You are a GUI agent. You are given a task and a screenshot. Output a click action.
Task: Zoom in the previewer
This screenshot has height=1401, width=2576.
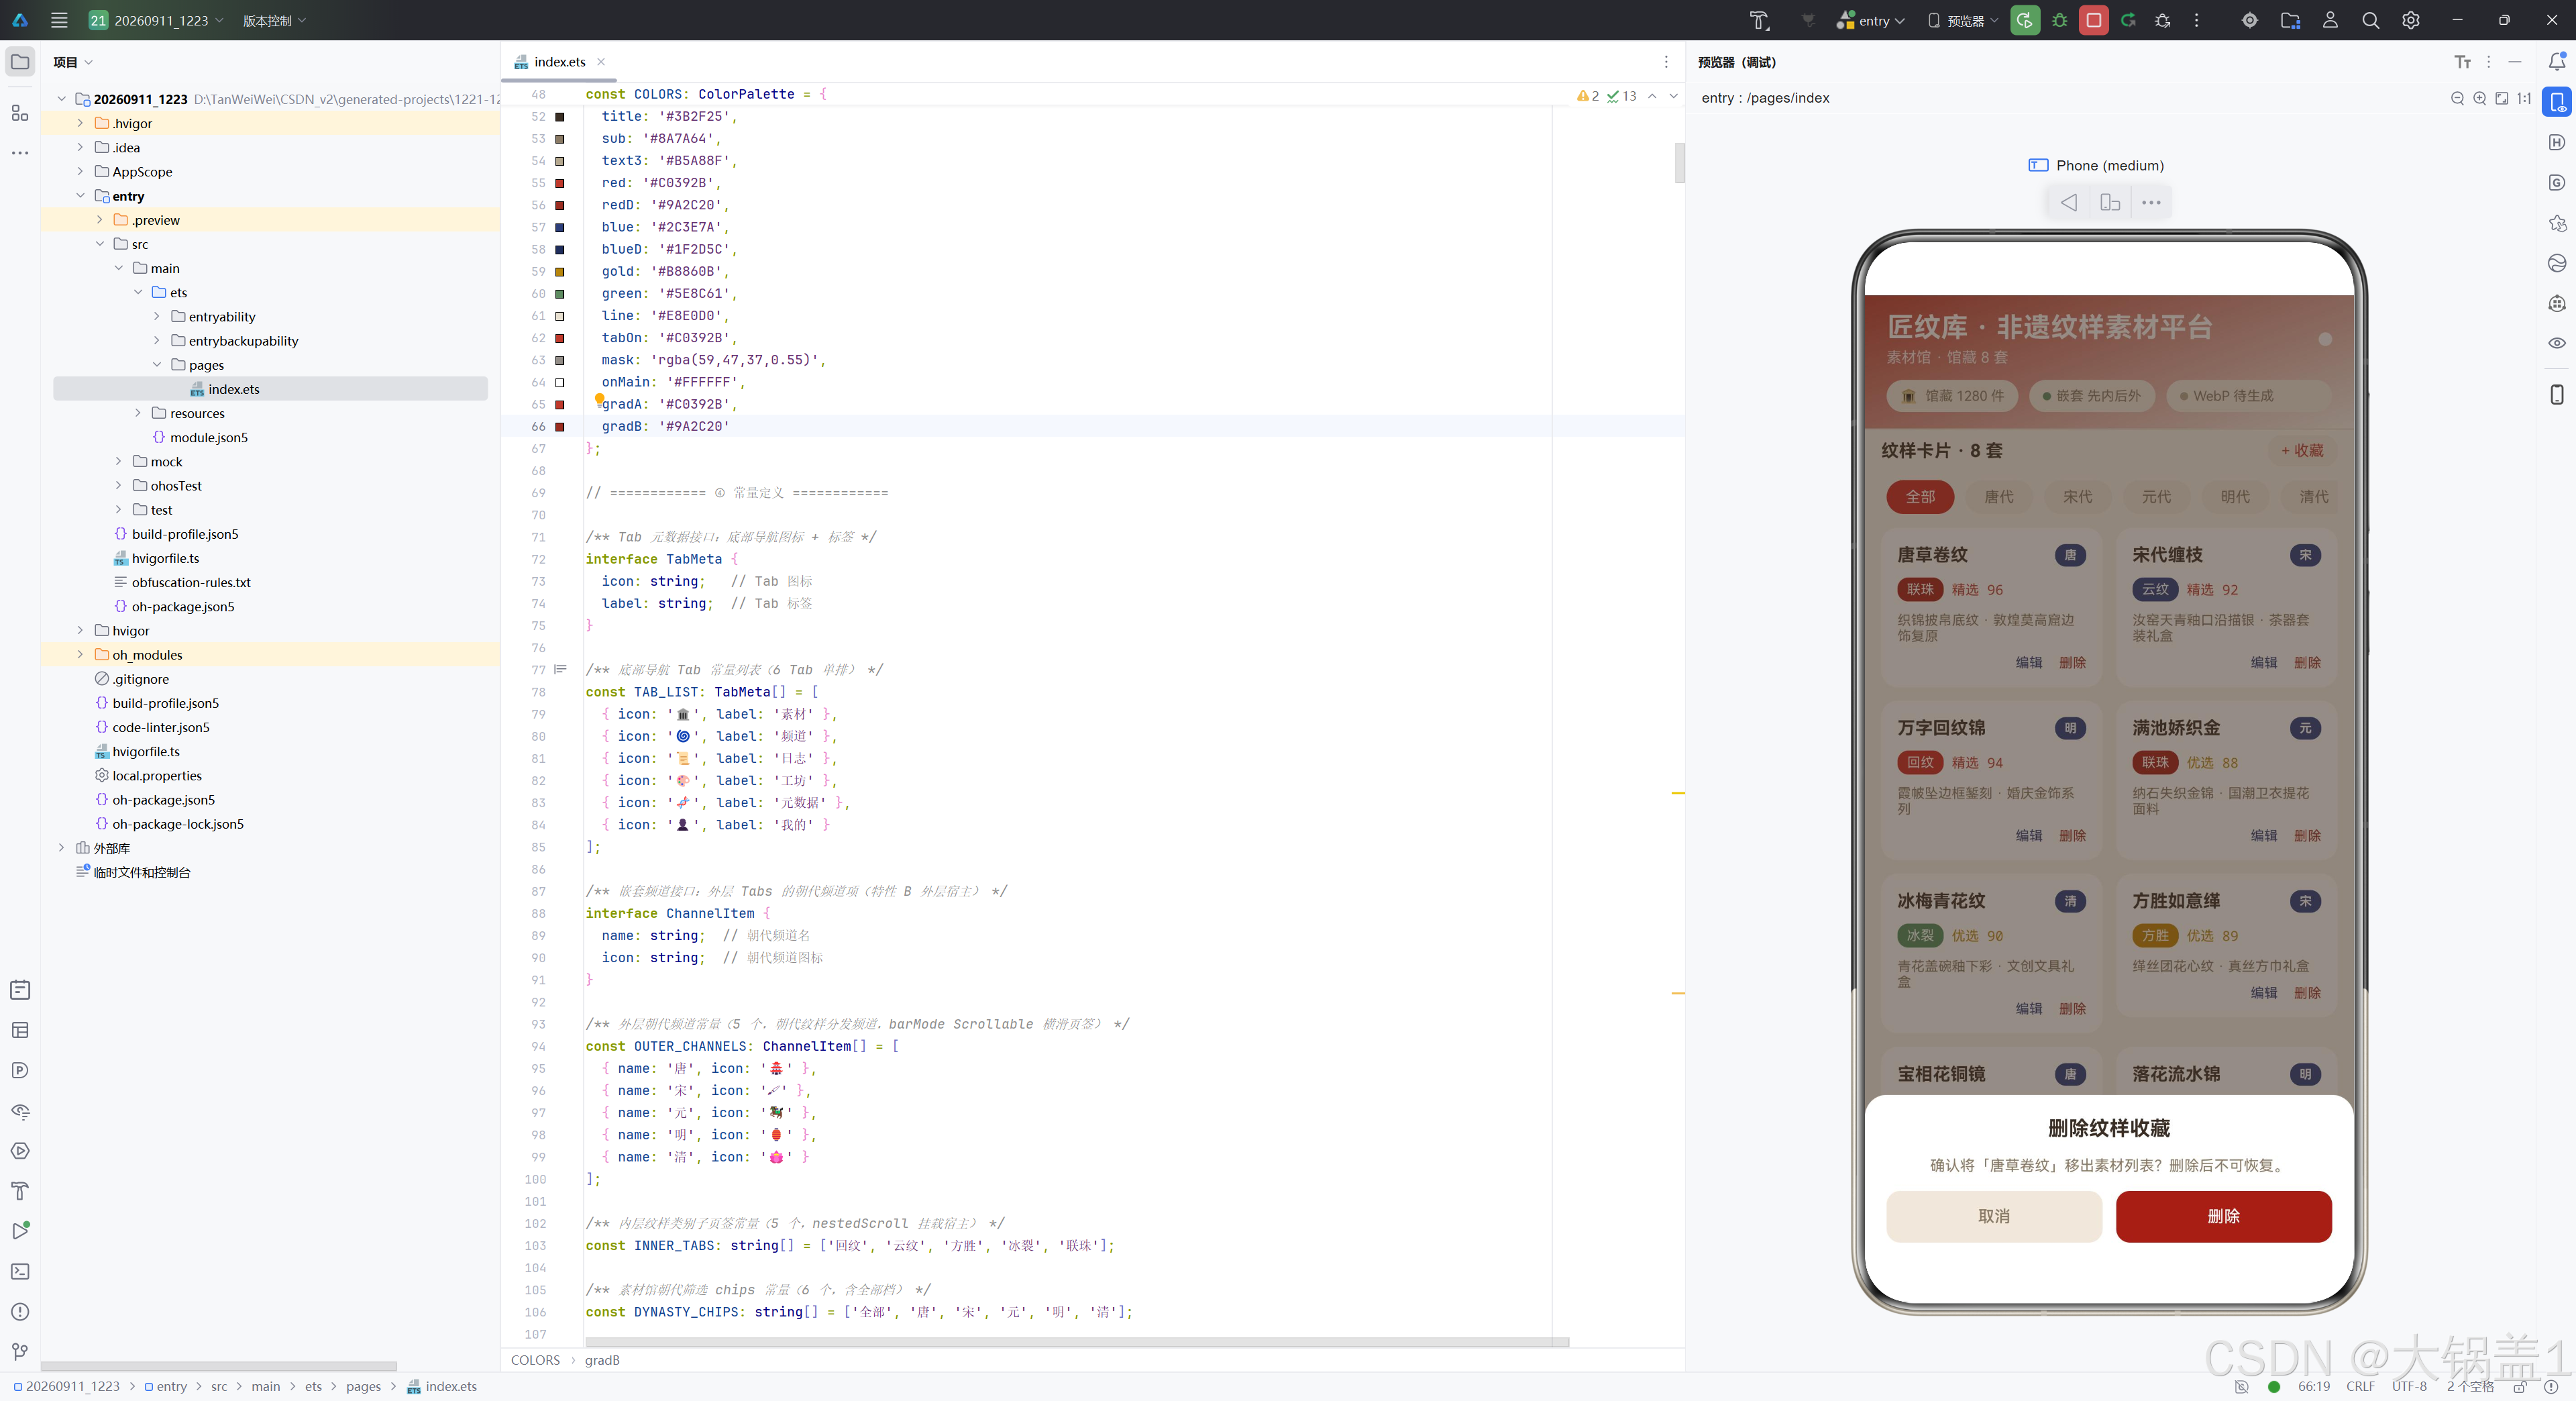2479,98
